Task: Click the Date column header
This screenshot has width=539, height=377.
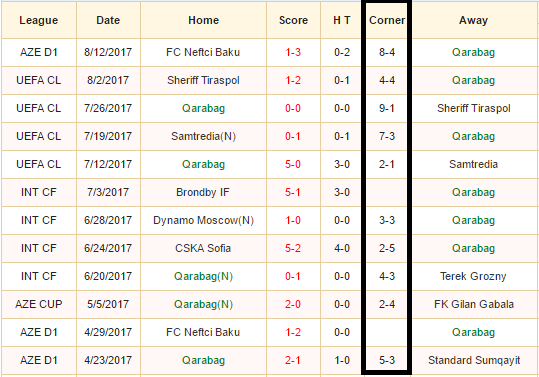Action: click(x=108, y=20)
